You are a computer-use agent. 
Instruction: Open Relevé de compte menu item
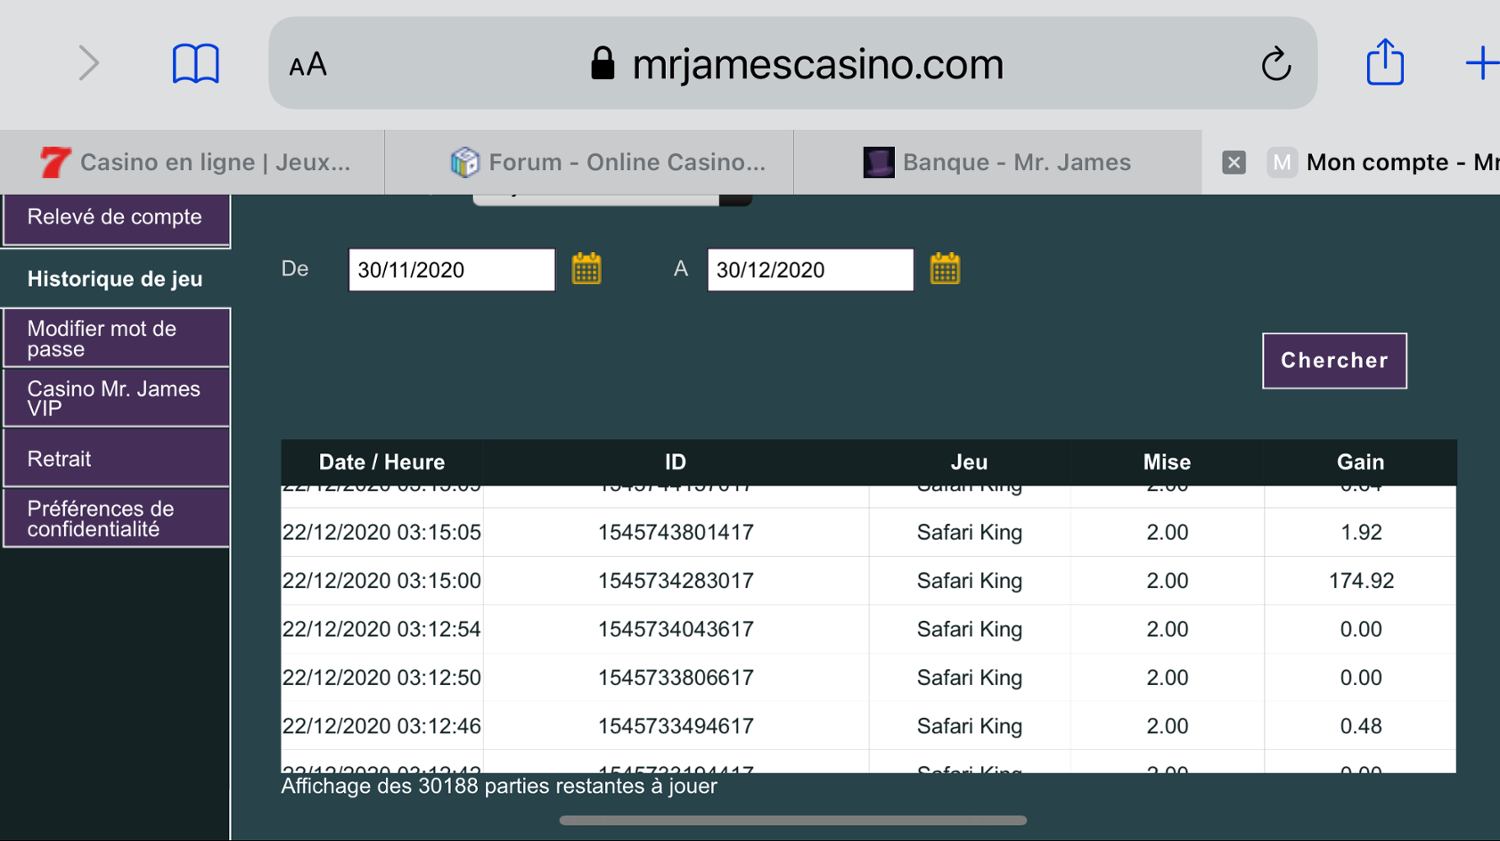pos(115,218)
